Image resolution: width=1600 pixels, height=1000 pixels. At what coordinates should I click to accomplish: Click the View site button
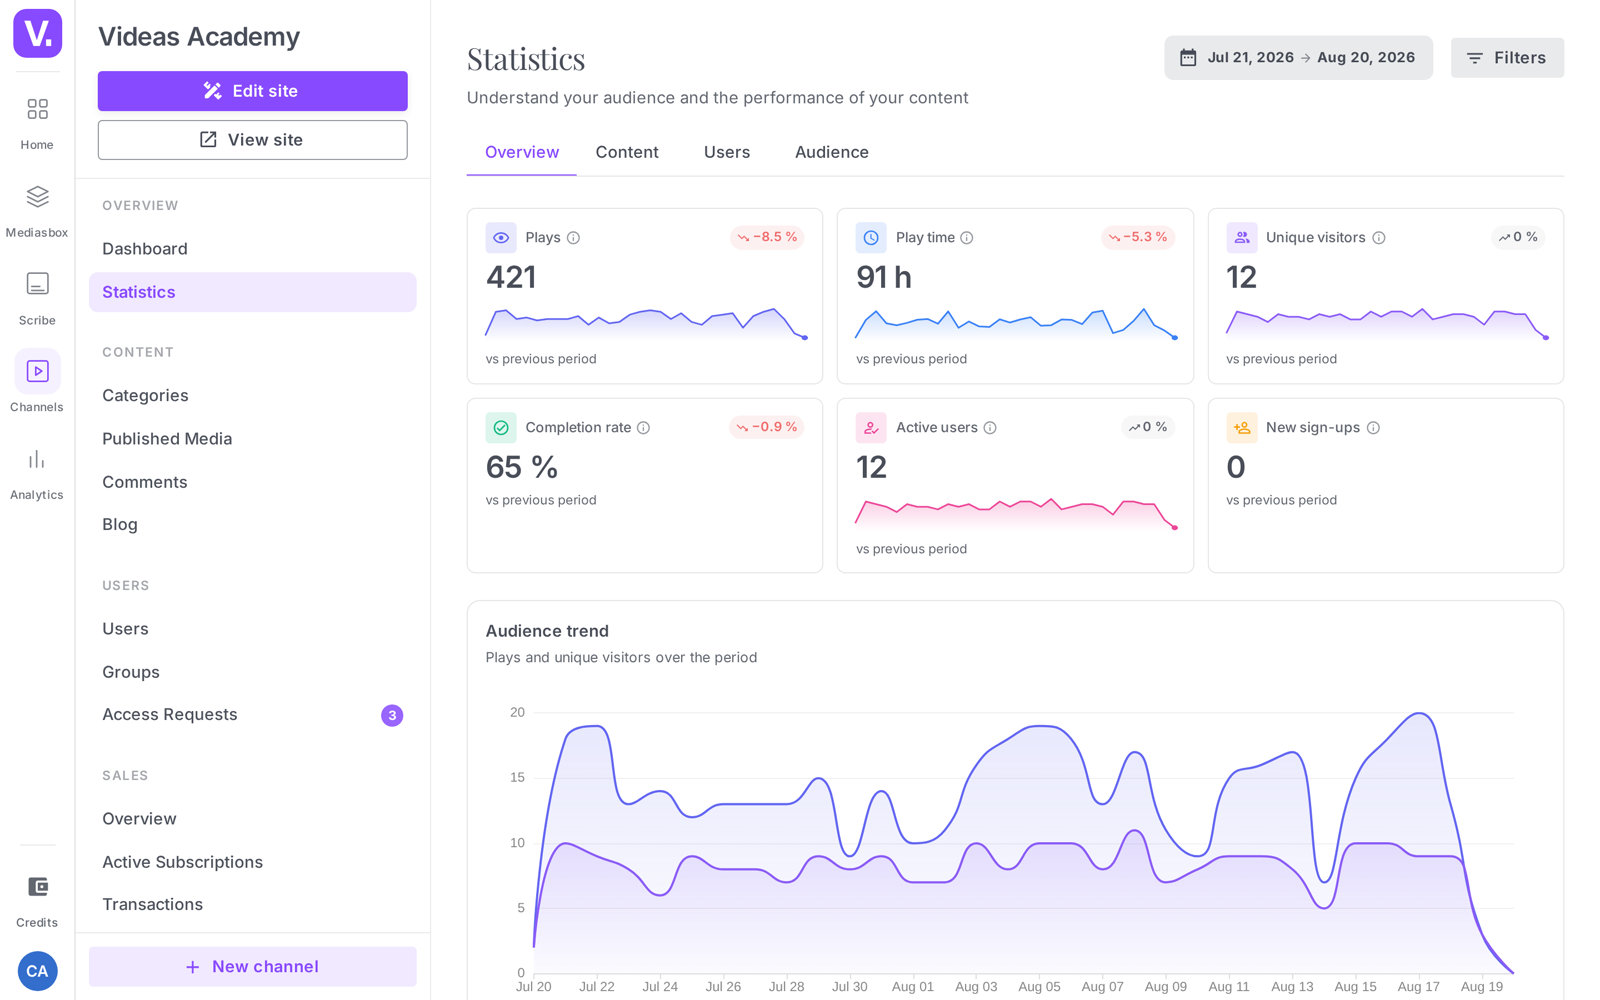point(252,140)
